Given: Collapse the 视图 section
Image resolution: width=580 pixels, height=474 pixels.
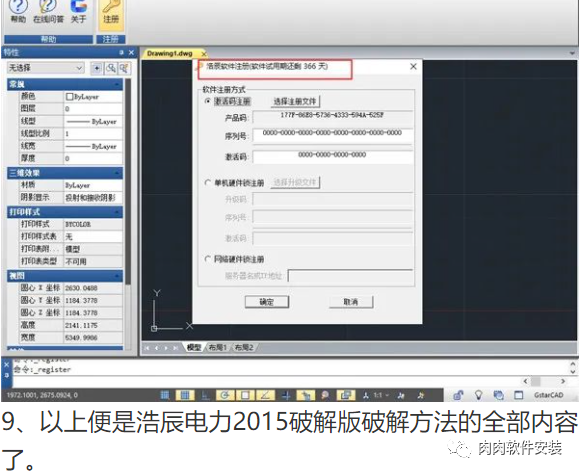Looking at the screenshot, I should pyautogui.click(x=118, y=276).
